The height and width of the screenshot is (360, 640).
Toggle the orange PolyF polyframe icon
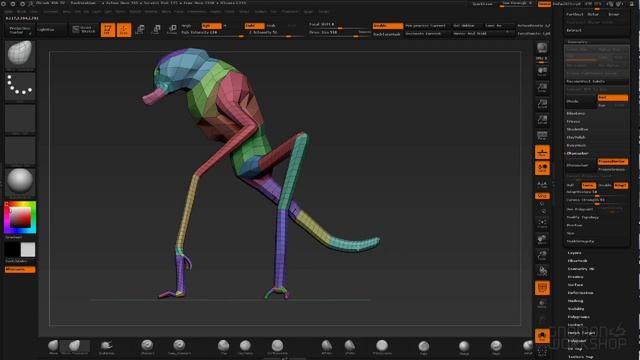542,288
